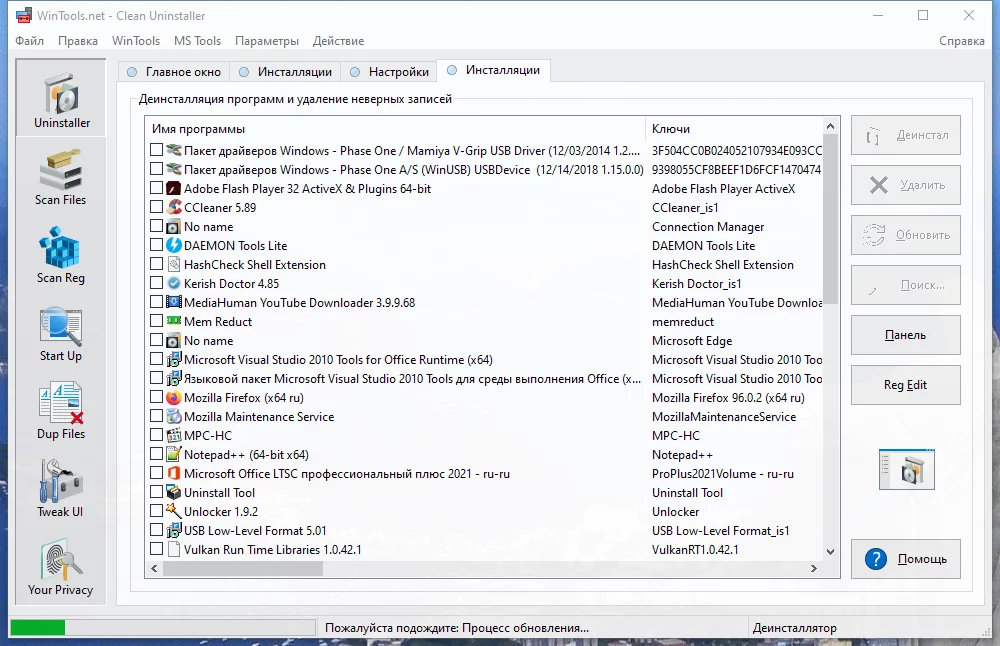Tick the DAEMON Tools Lite checkbox

(x=156, y=245)
